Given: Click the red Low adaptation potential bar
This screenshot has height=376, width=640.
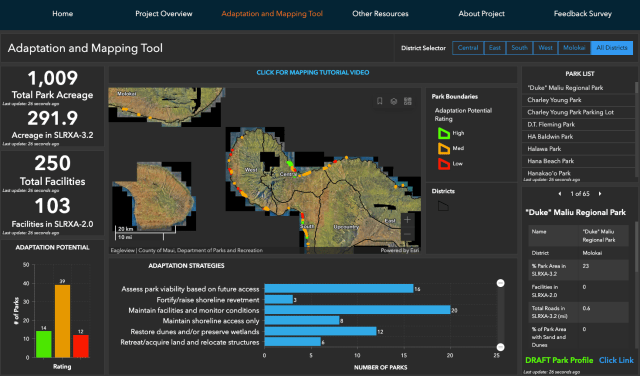Looking at the screenshot, I should (81, 346).
